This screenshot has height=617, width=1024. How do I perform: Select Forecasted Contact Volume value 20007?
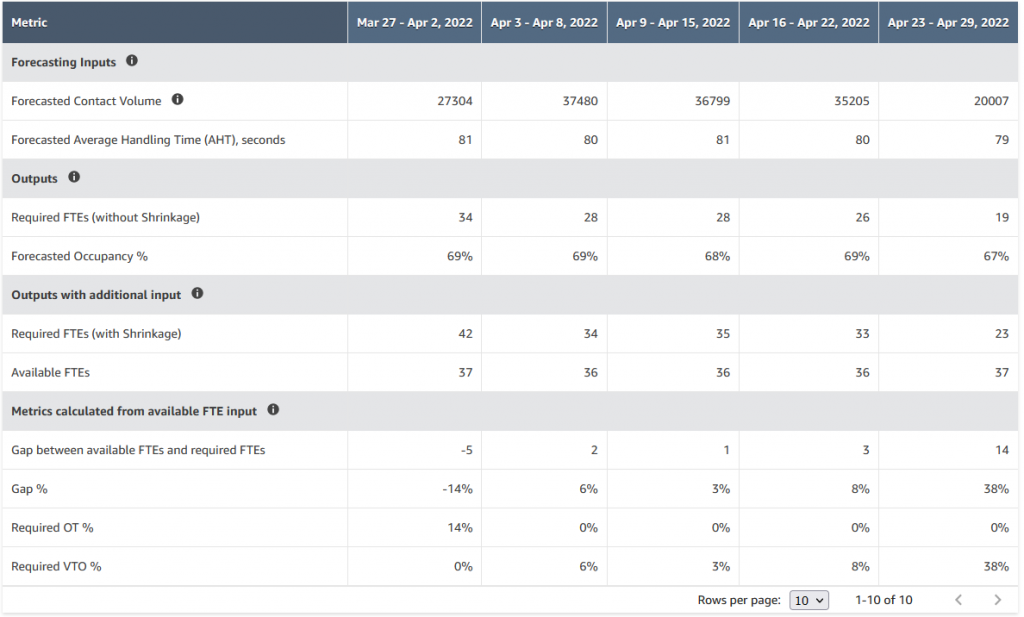coord(991,101)
